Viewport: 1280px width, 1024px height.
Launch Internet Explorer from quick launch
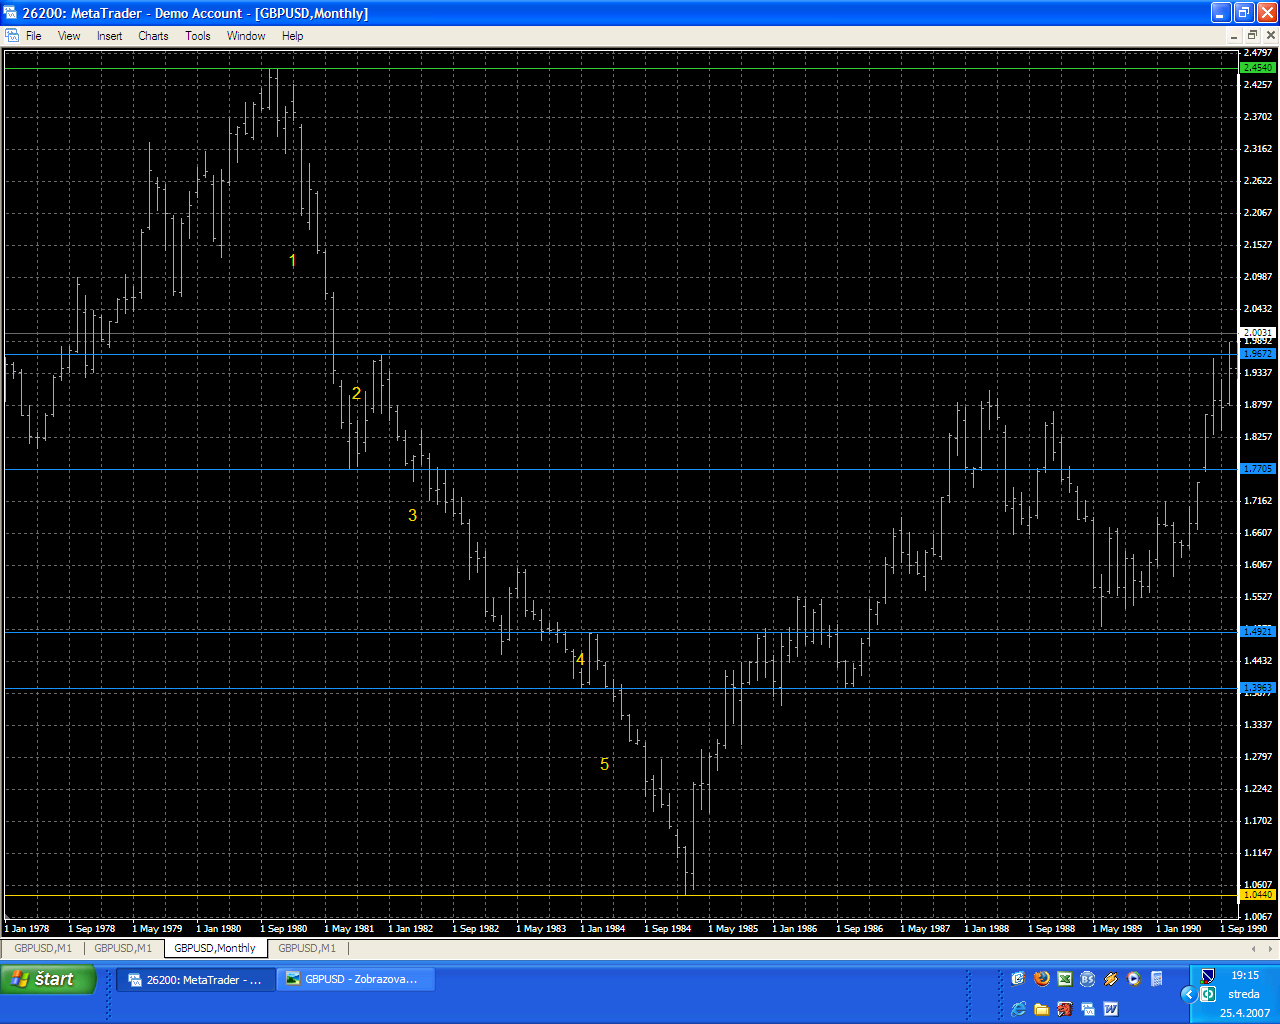[1018, 1009]
